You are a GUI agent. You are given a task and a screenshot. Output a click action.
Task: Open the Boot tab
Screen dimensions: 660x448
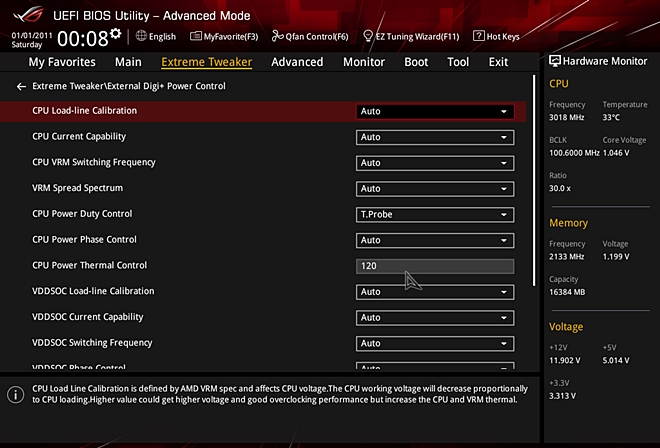pos(416,62)
